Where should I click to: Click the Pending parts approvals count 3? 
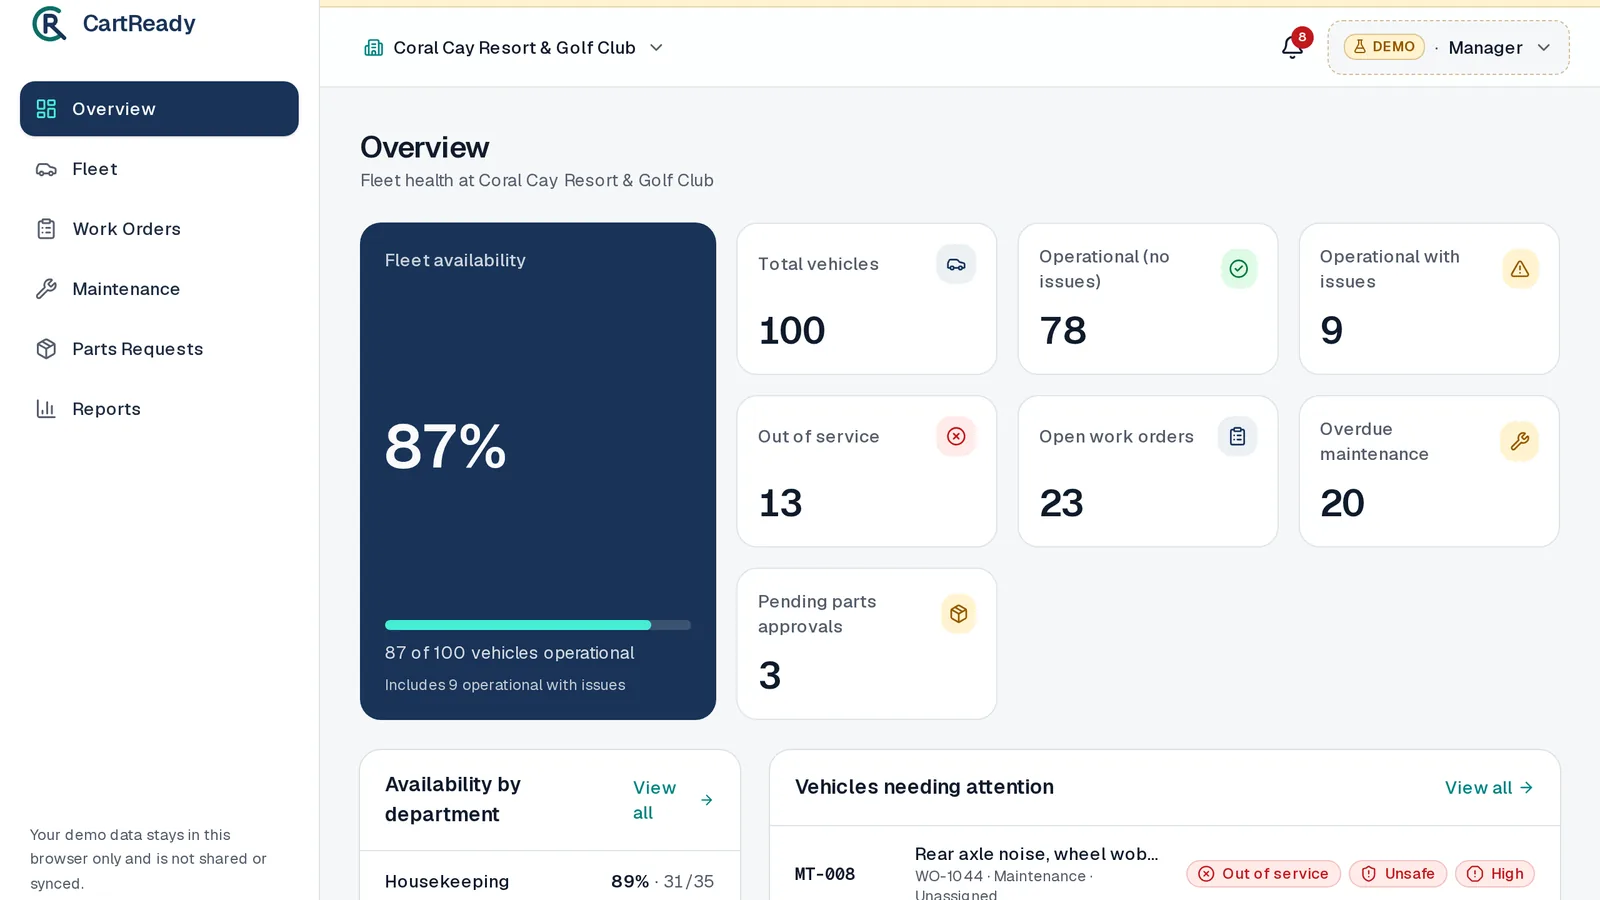click(x=770, y=676)
